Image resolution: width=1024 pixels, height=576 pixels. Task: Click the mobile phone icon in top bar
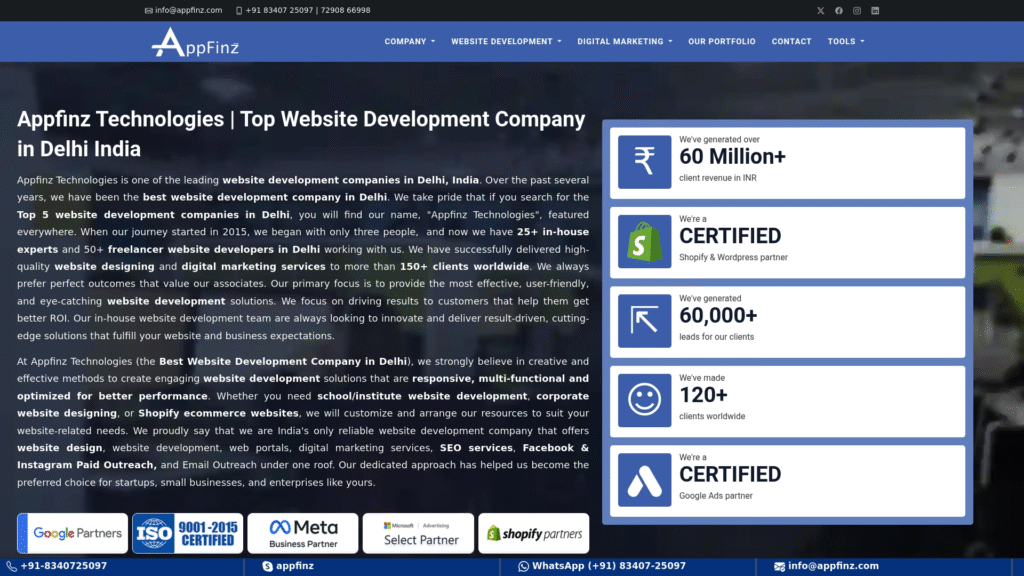pos(239,10)
